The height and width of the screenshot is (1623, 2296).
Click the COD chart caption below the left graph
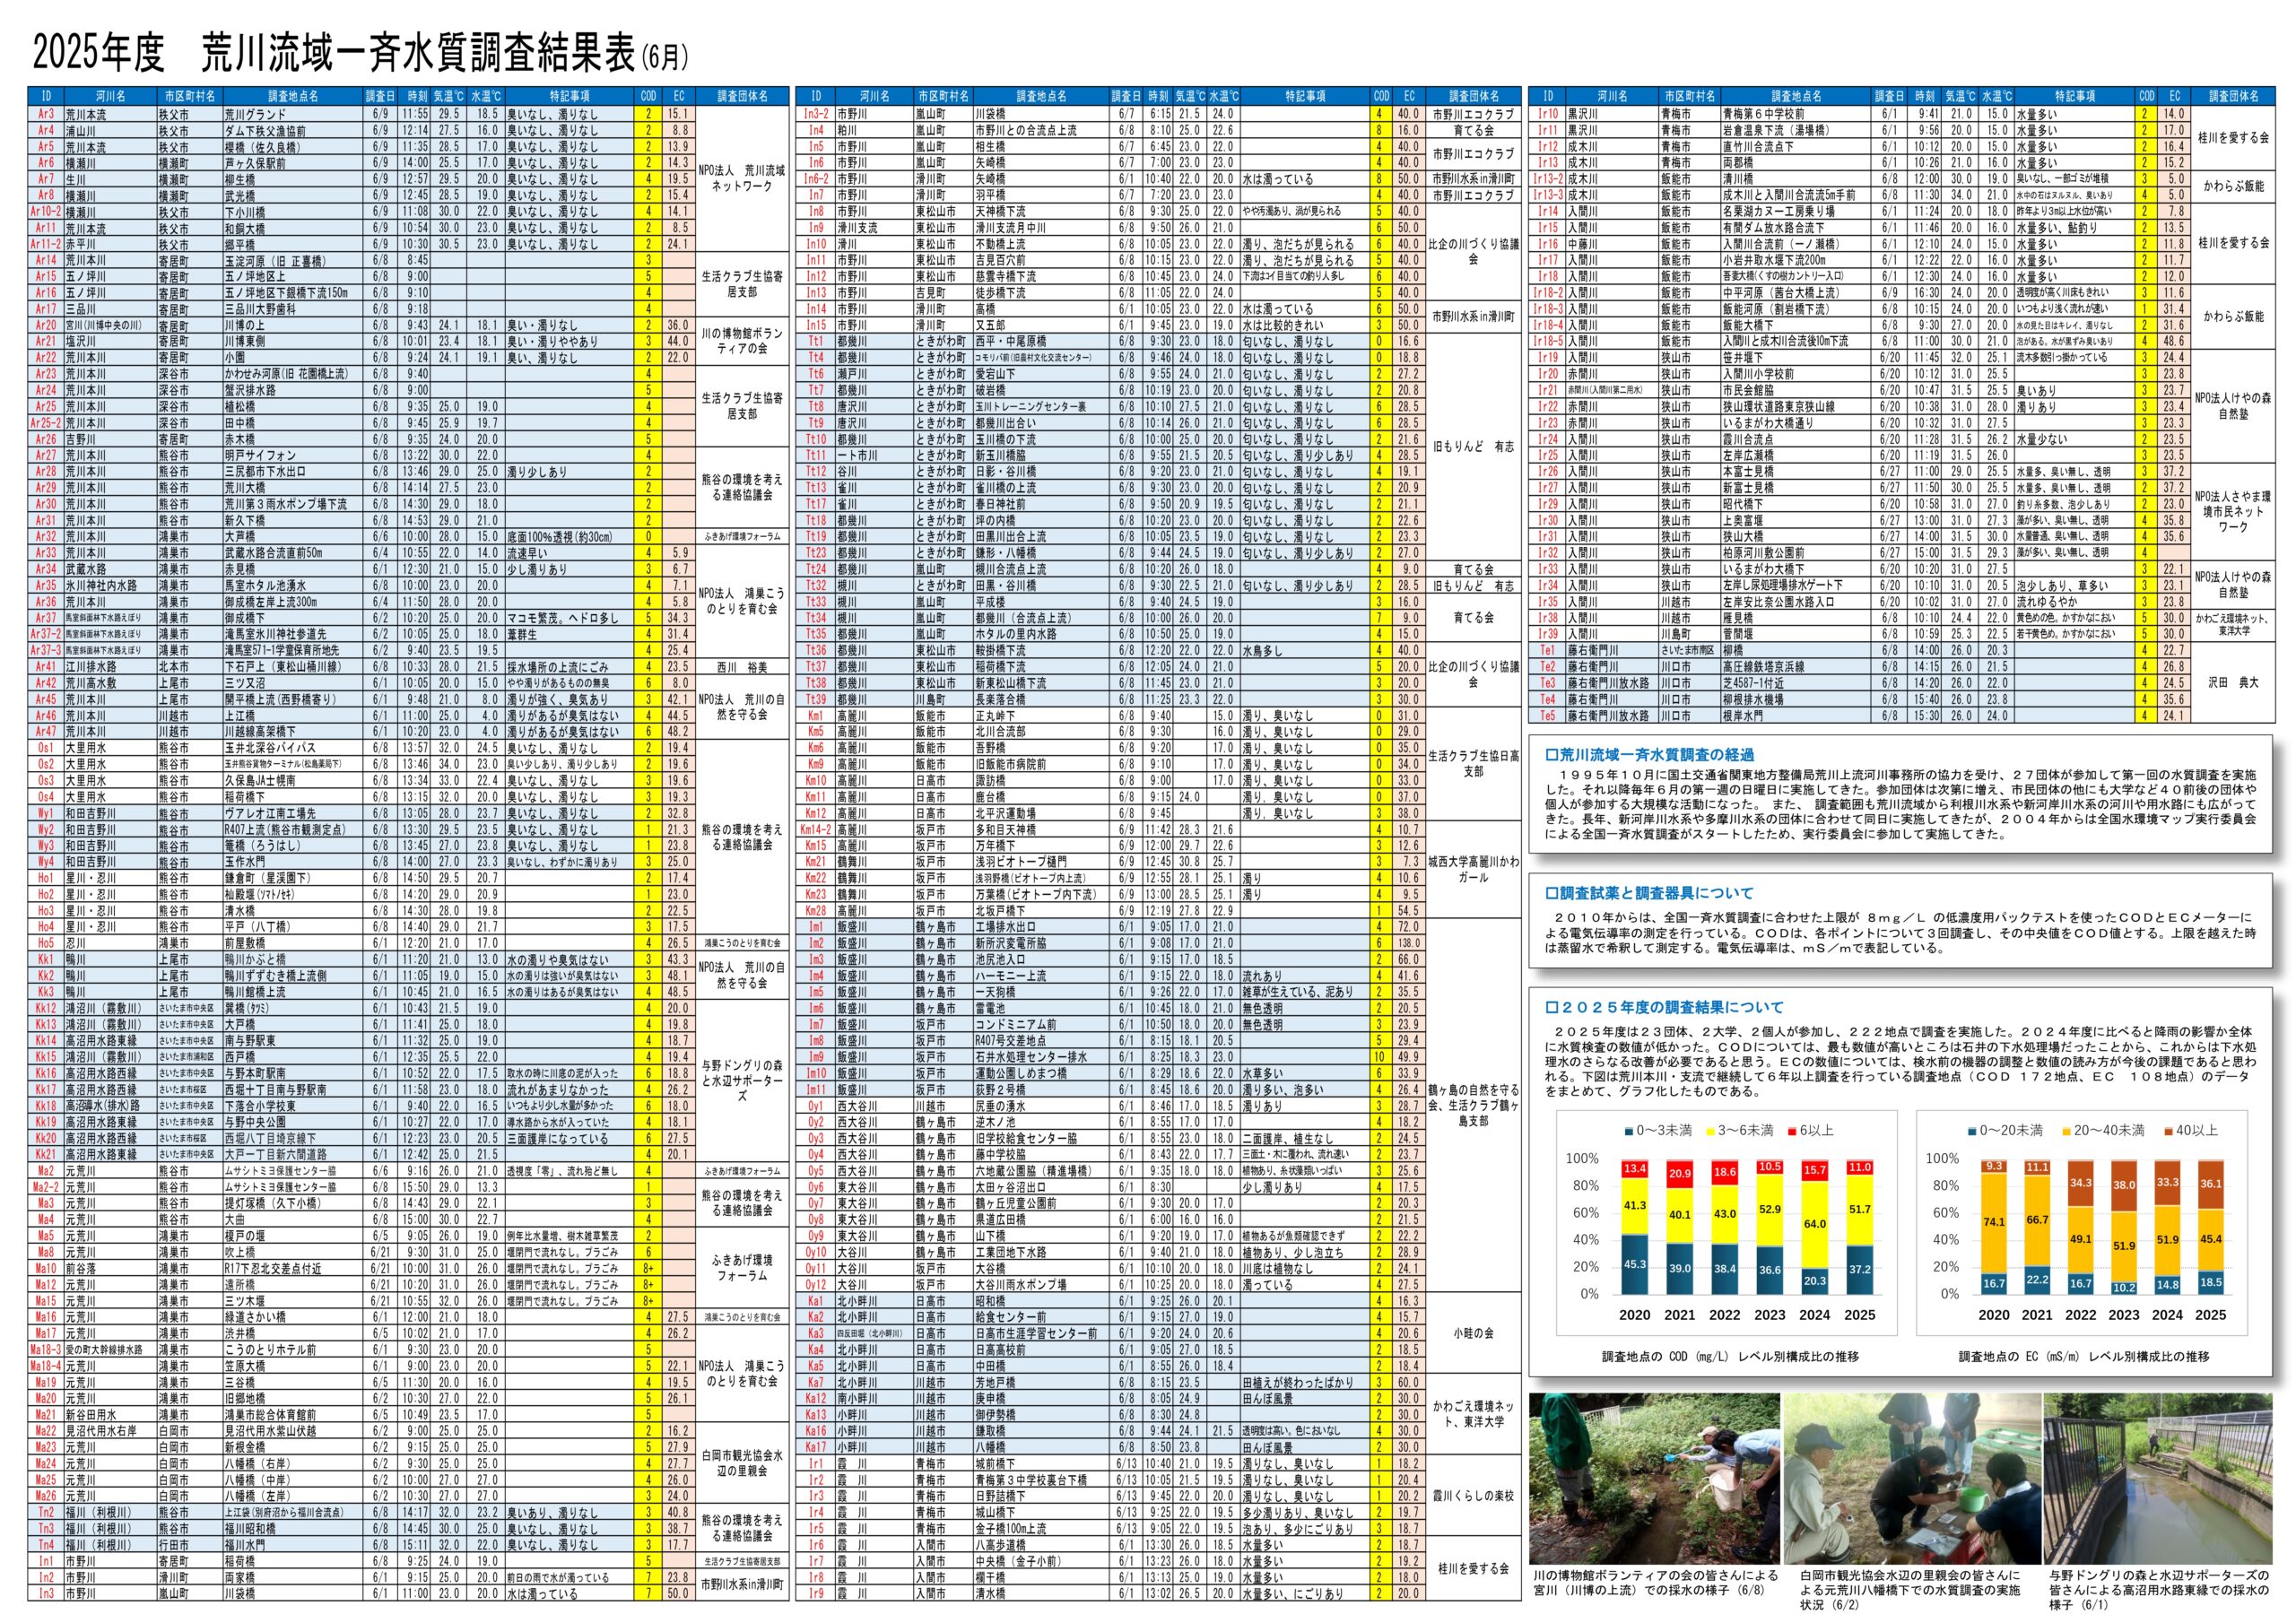pyautogui.click(x=1730, y=1357)
